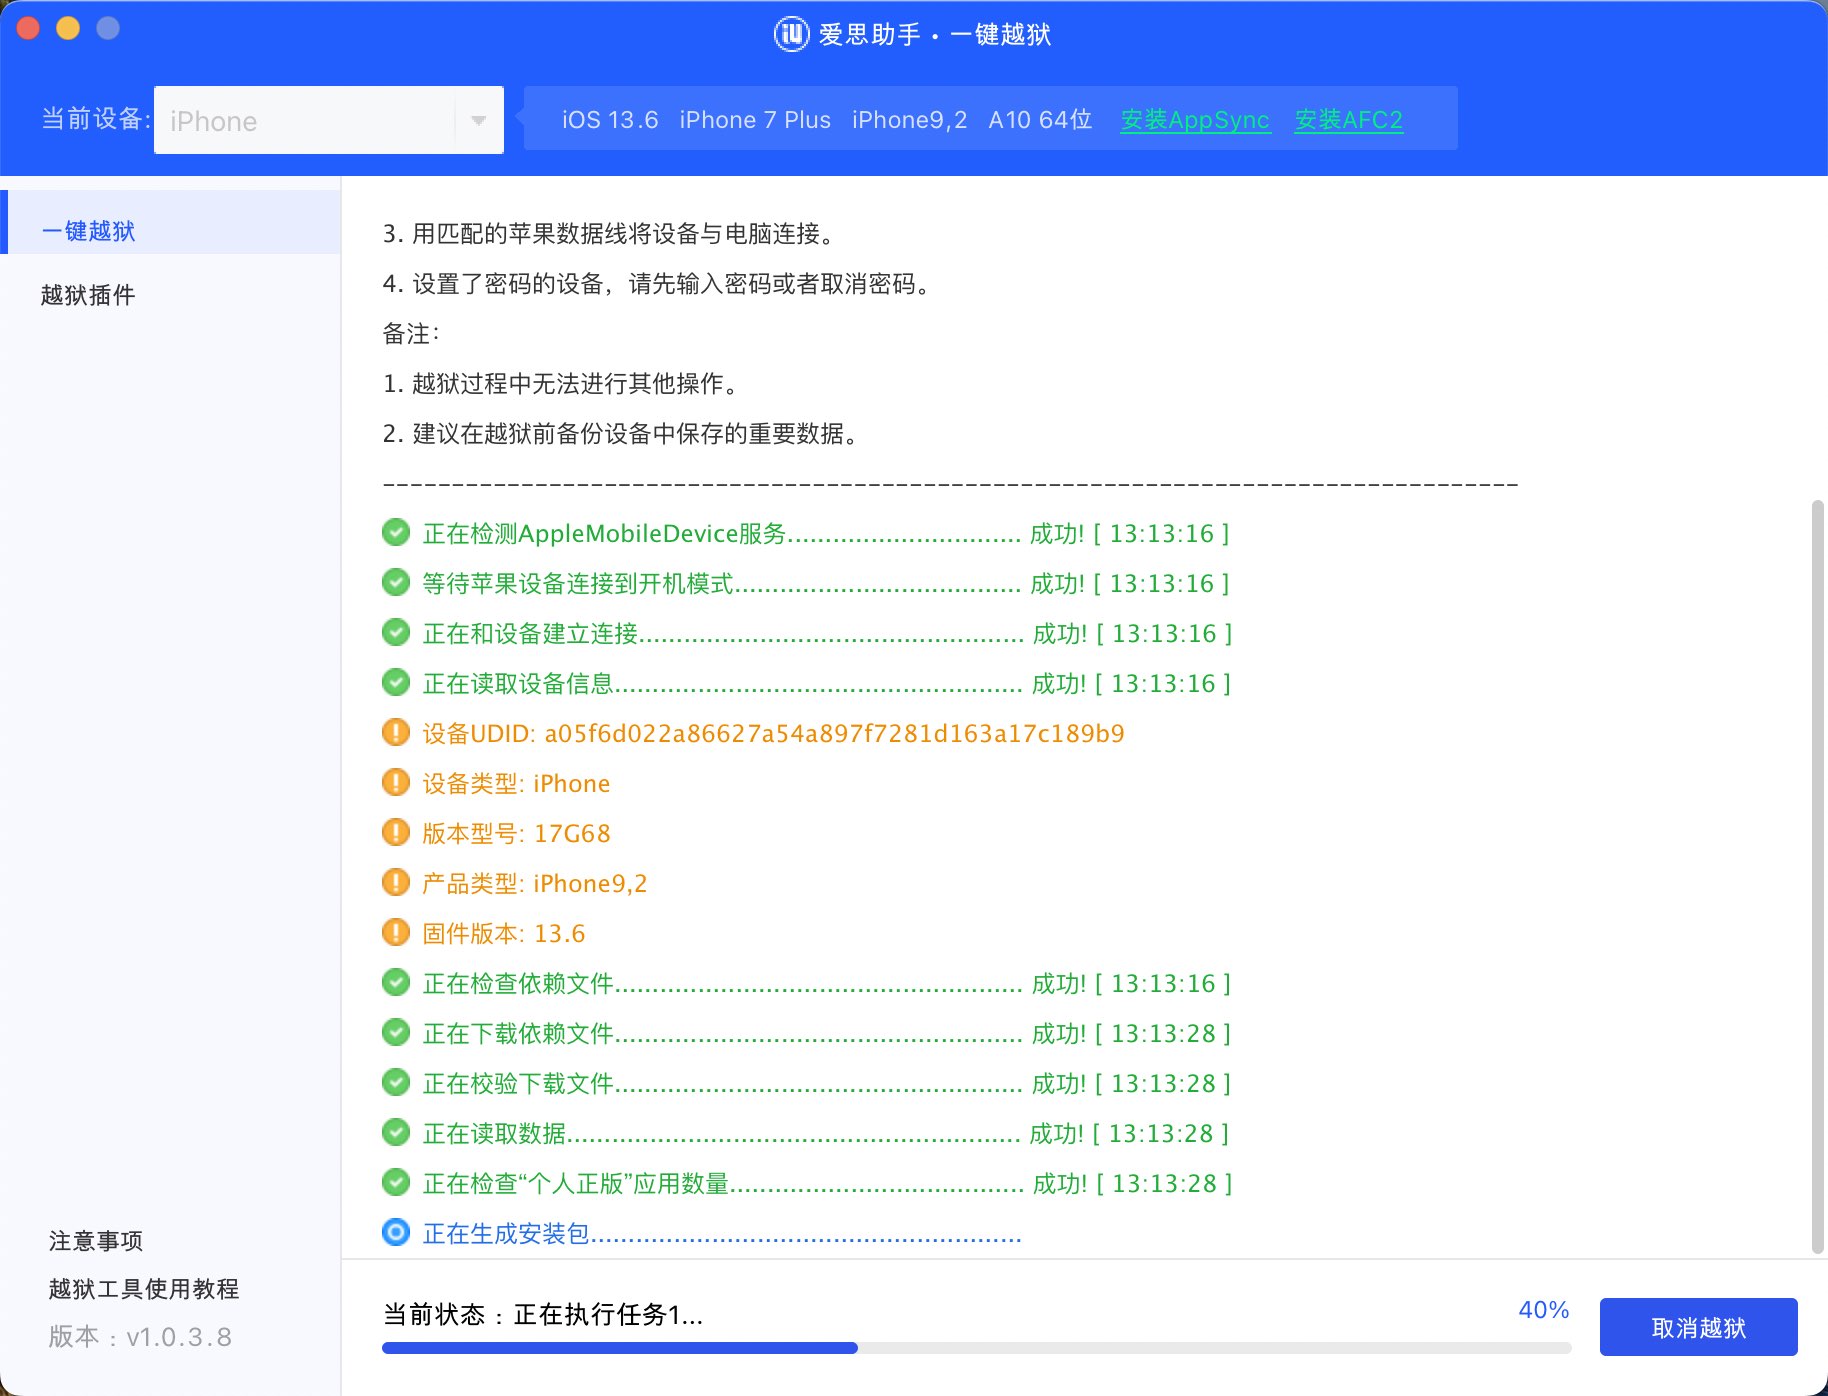Click green check icon beside 正在检查依赖文件
The height and width of the screenshot is (1396, 1828).
(x=396, y=982)
